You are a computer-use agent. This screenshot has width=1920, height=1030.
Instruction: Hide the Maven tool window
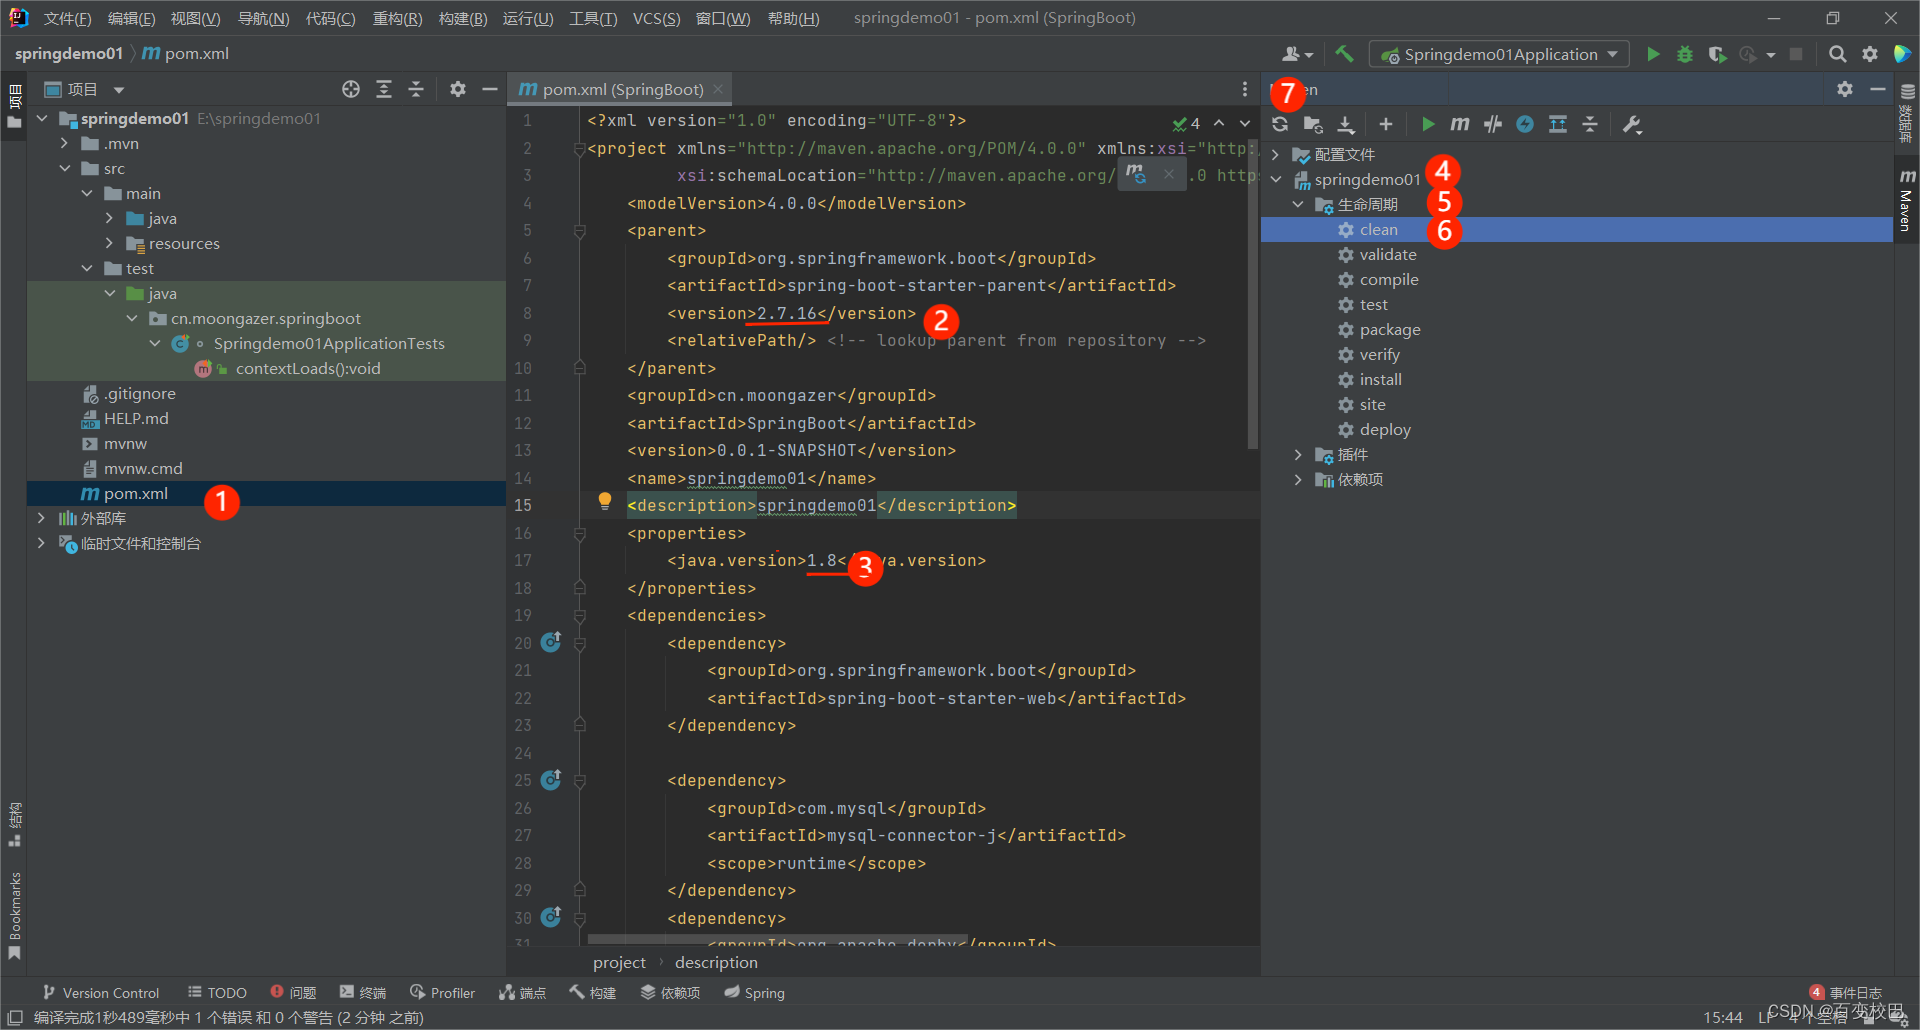(1878, 89)
